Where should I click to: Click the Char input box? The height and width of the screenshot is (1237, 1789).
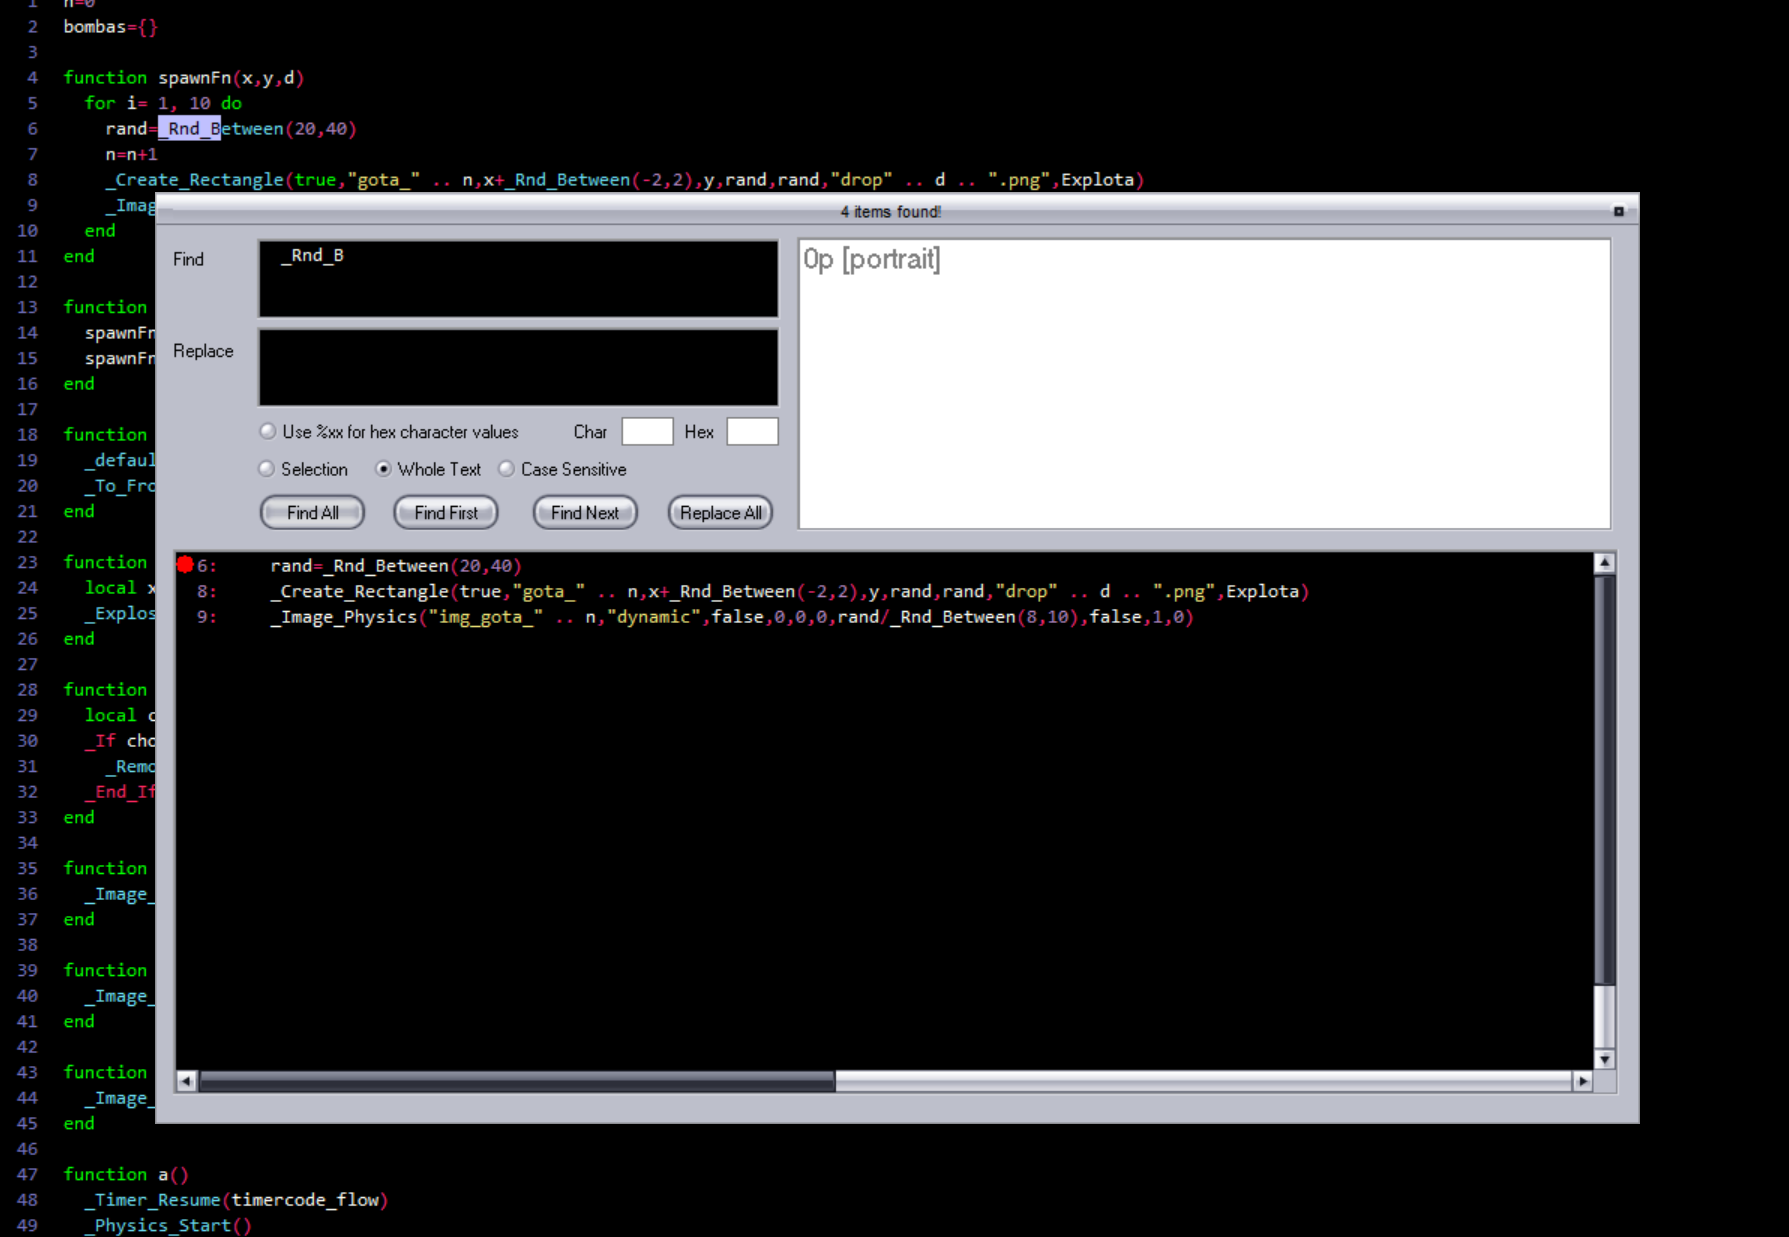647,432
